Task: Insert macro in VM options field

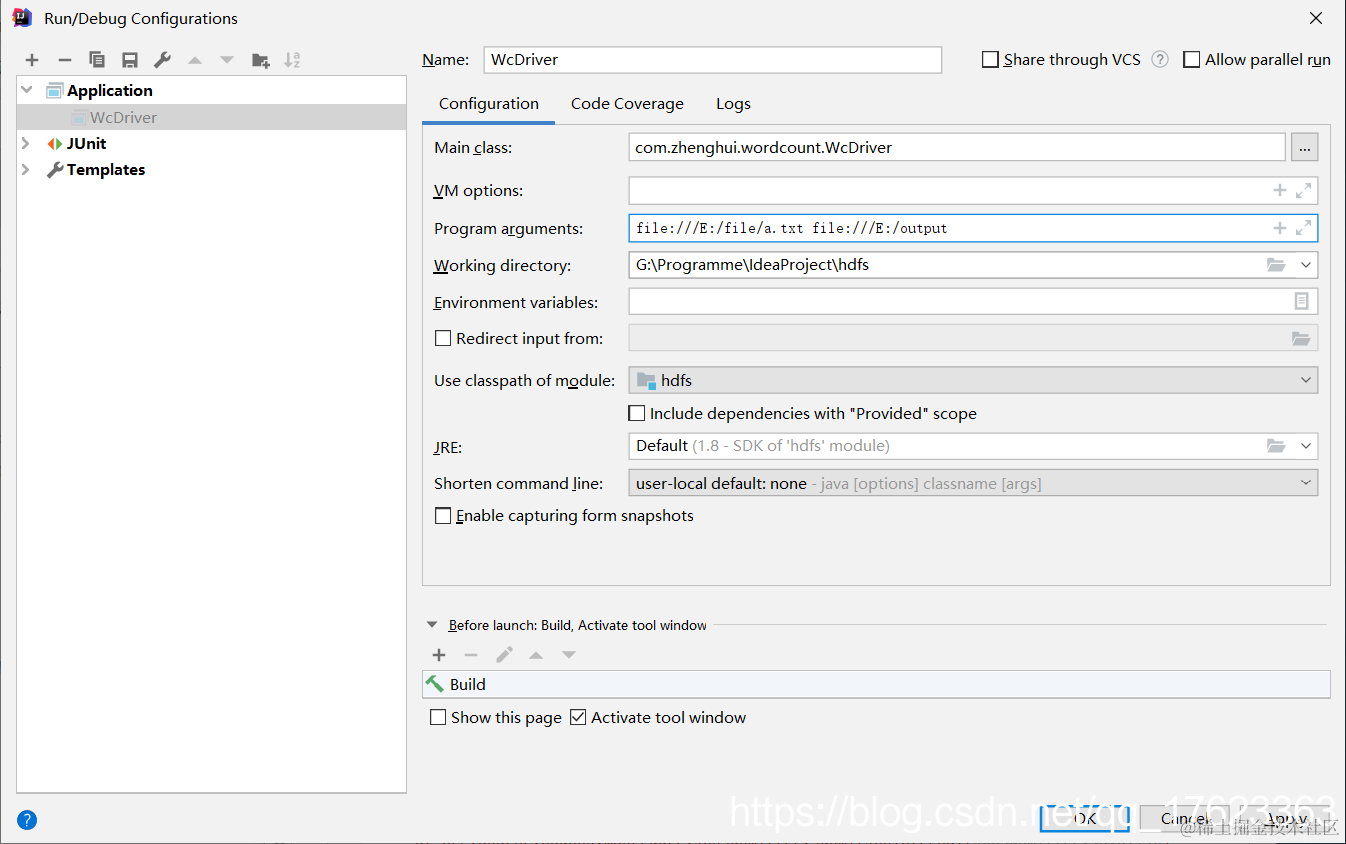Action: [x=1280, y=190]
